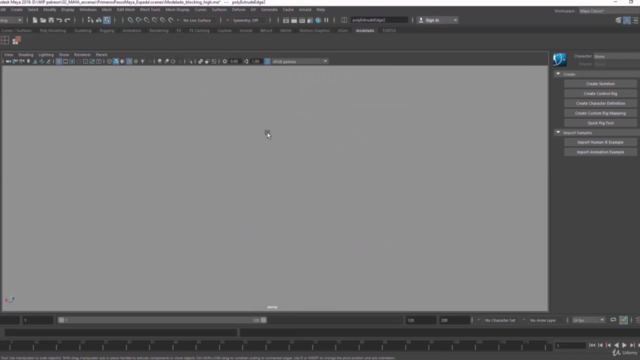Click the Save Scene icon

click(51, 20)
